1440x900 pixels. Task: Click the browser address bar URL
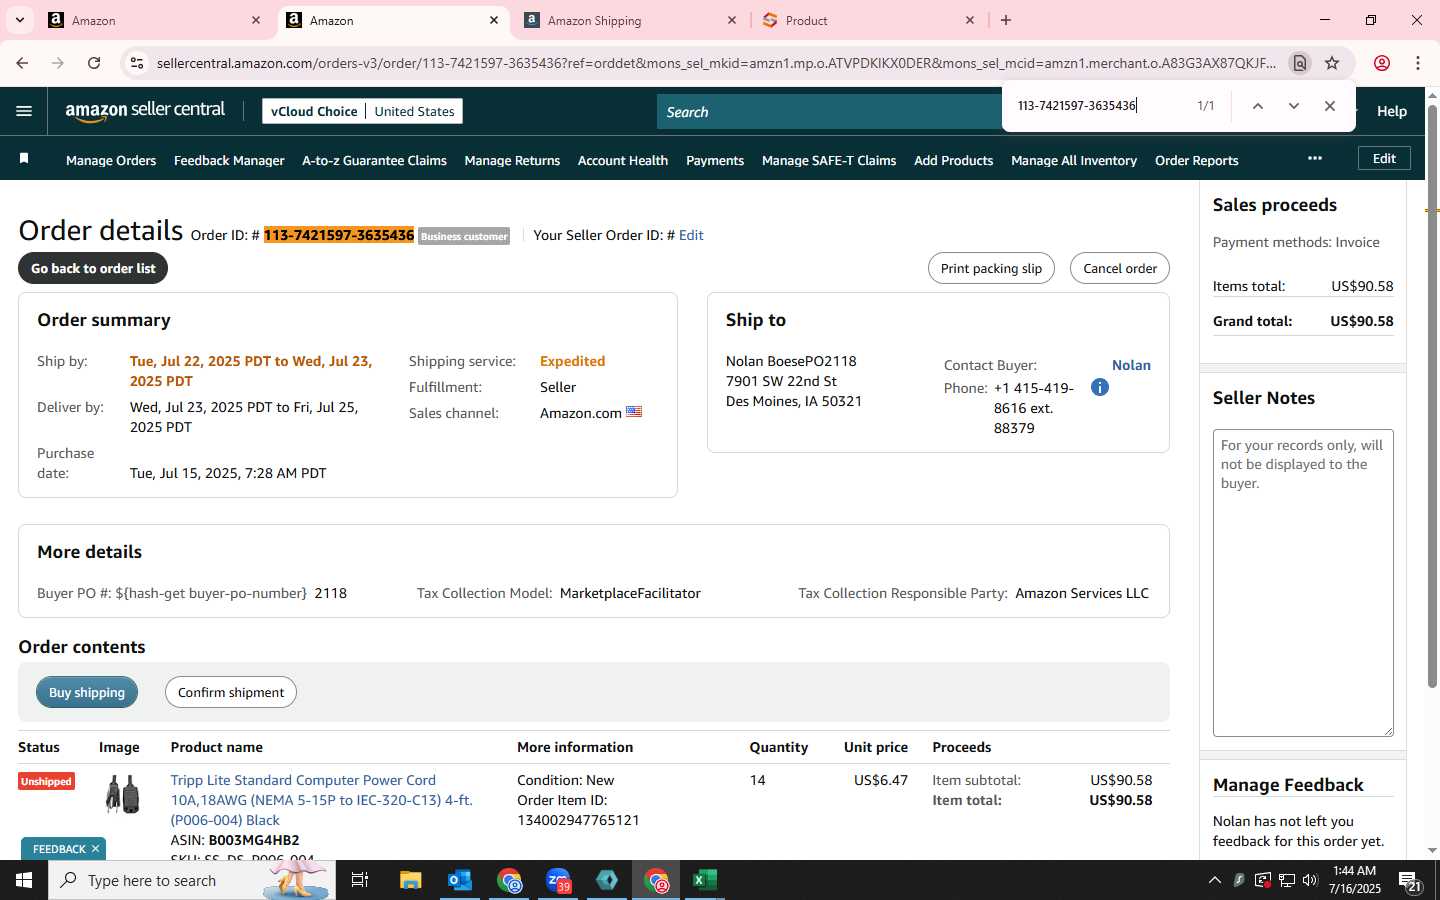(716, 63)
